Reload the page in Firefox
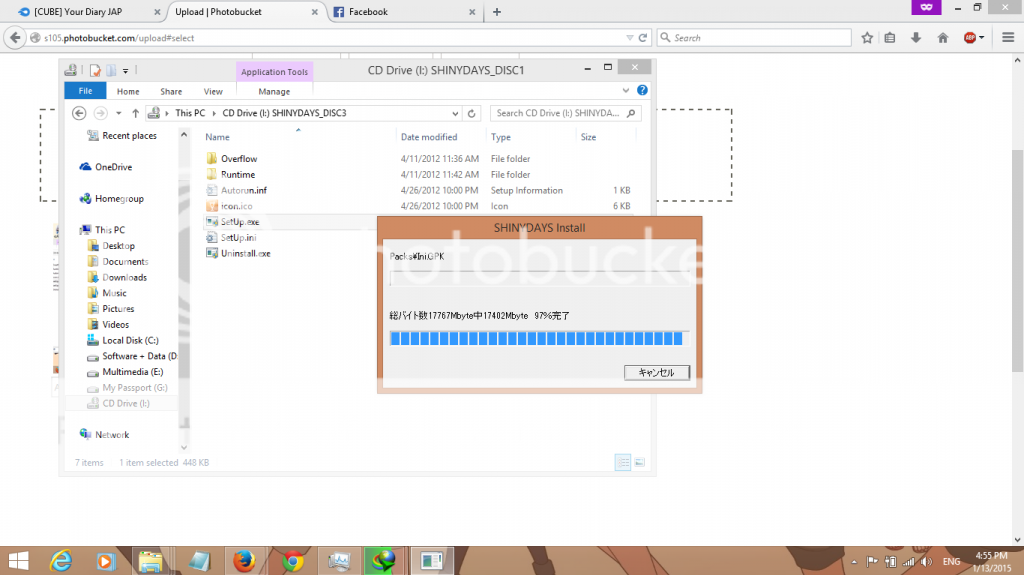Image resolution: width=1024 pixels, height=575 pixels. tap(644, 38)
